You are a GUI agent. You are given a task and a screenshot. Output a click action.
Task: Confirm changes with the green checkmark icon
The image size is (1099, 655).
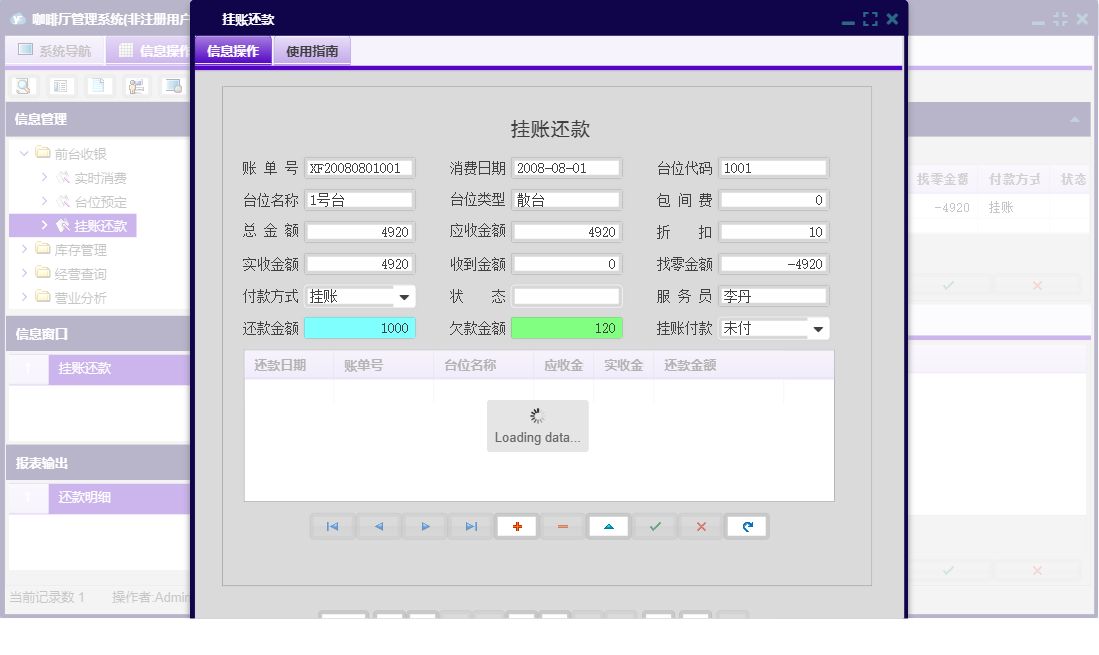(654, 526)
